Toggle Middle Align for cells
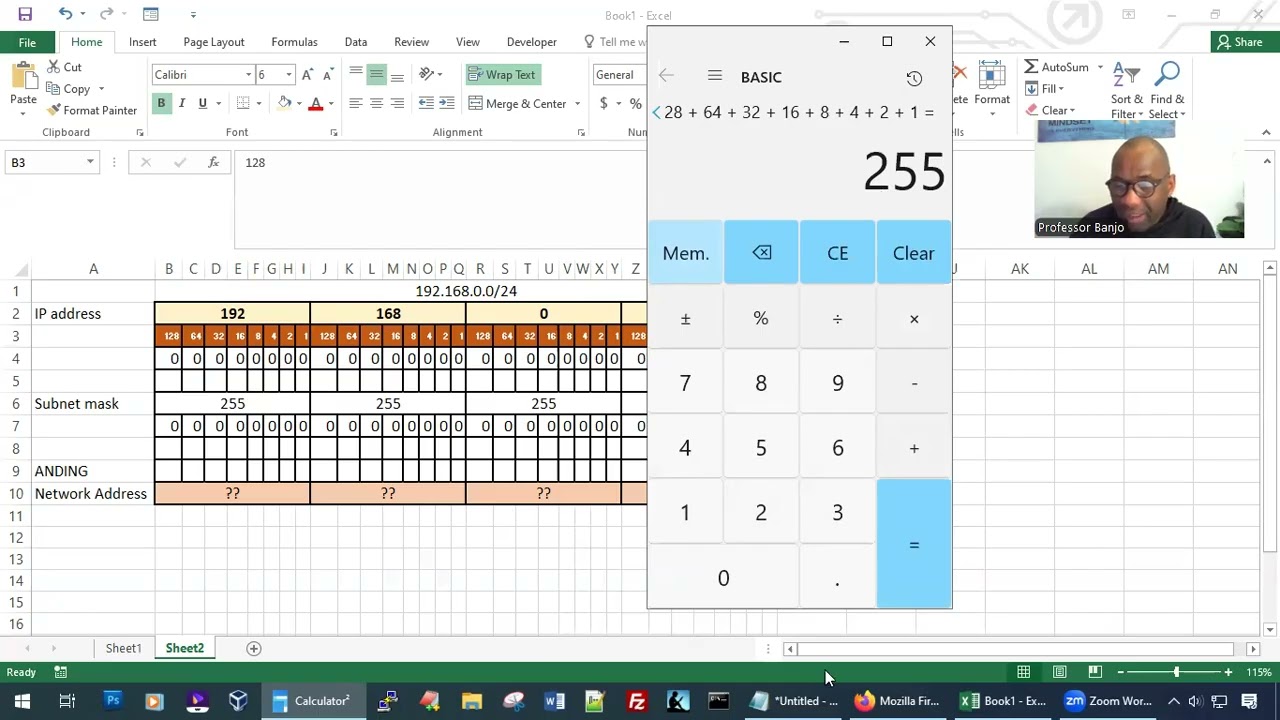The width and height of the screenshot is (1280, 720). [376, 75]
